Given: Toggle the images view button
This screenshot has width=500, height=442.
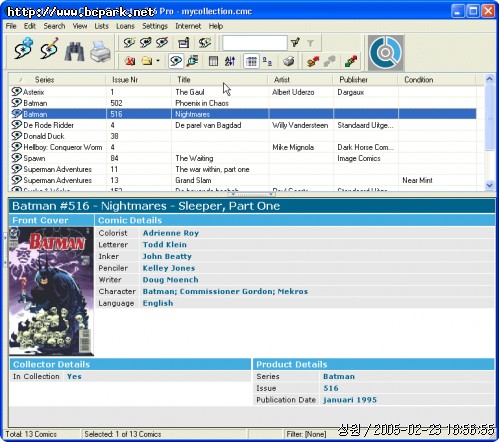Looking at the screenshot, I should point(267,61).
